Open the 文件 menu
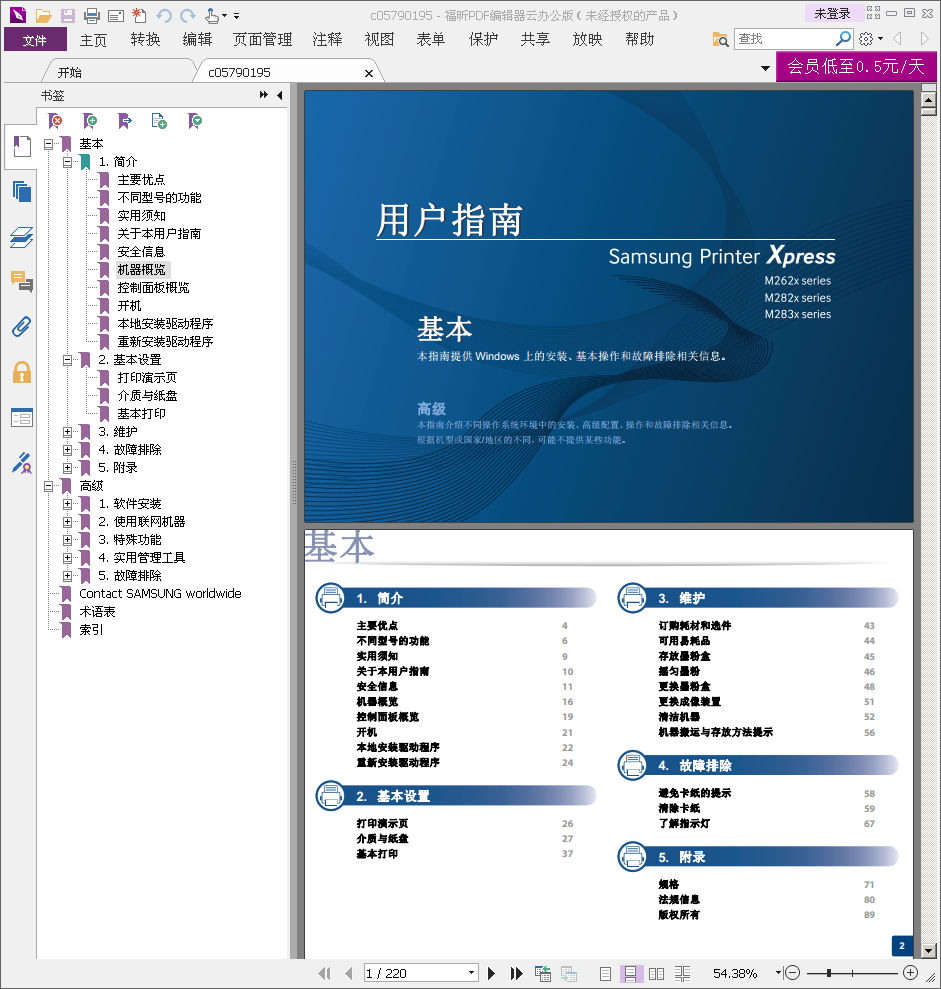This screenshot has width=941, height=989. click(35, 40)
